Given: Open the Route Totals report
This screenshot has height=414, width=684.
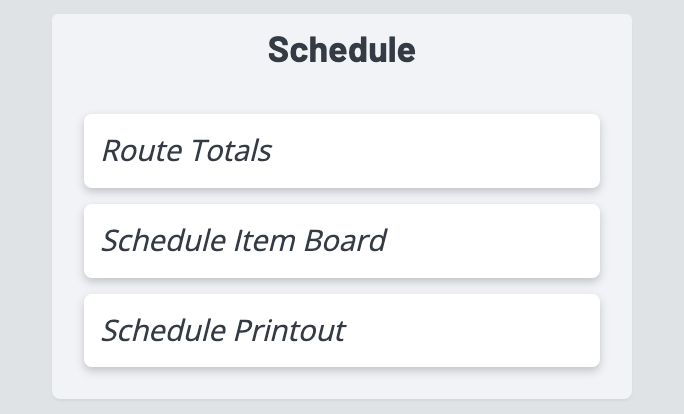Looking at the screenshot, I should point(341,151).
